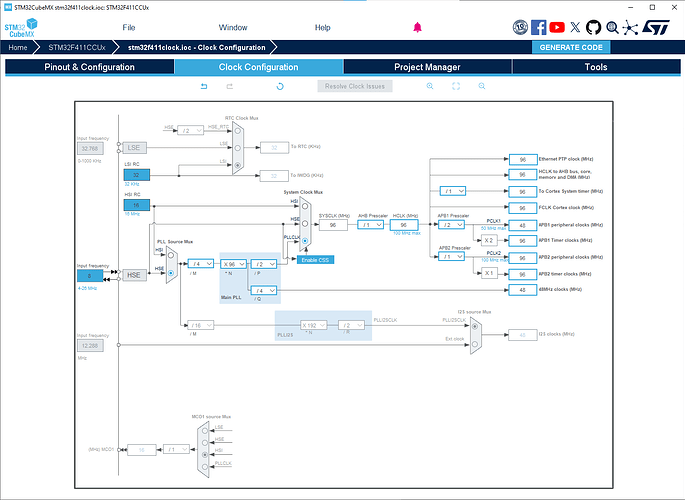Click the ST company logo
685x500 pixels.
tap(656, 28)
